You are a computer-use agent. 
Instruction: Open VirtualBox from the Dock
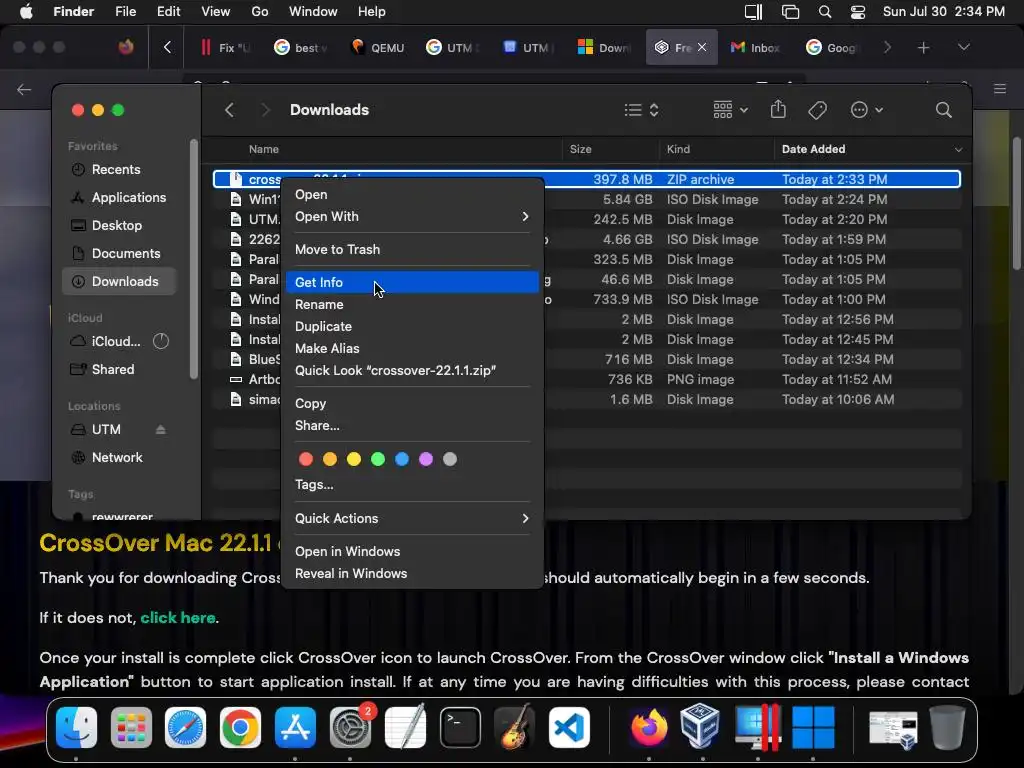click(699, 726)
